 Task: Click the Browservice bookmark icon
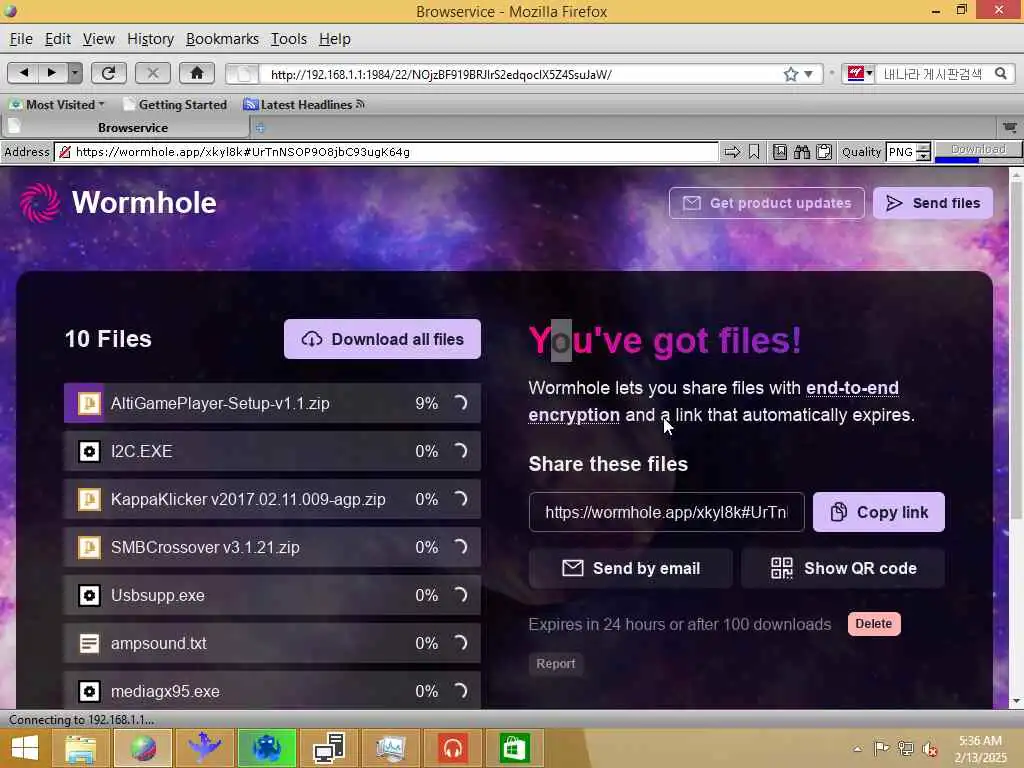point(754,152)
